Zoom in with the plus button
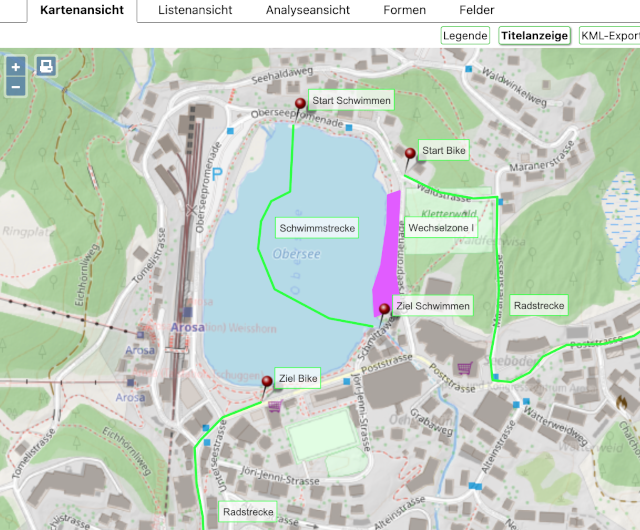This screenshot has height=530, width=640. pyautogui.click(x=15, y=67)
